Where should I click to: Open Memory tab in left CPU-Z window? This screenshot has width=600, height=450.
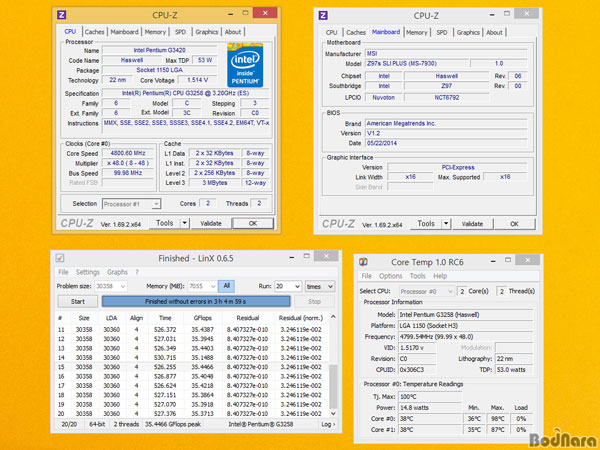click(x=155, y=32)
